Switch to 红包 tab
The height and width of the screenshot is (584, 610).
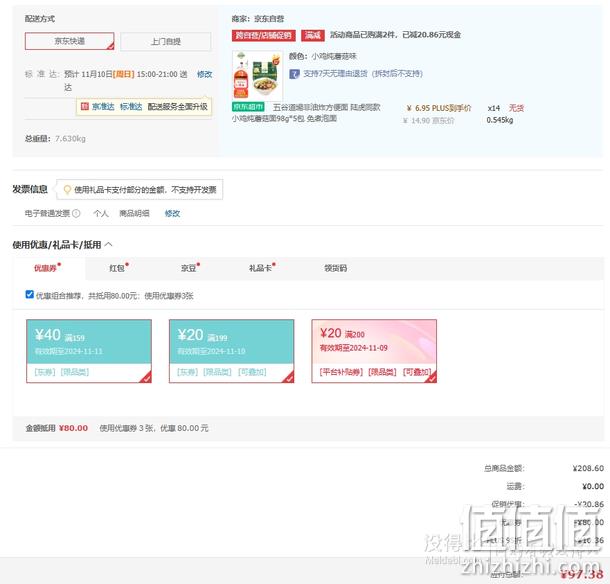click(x=119, y=268)
